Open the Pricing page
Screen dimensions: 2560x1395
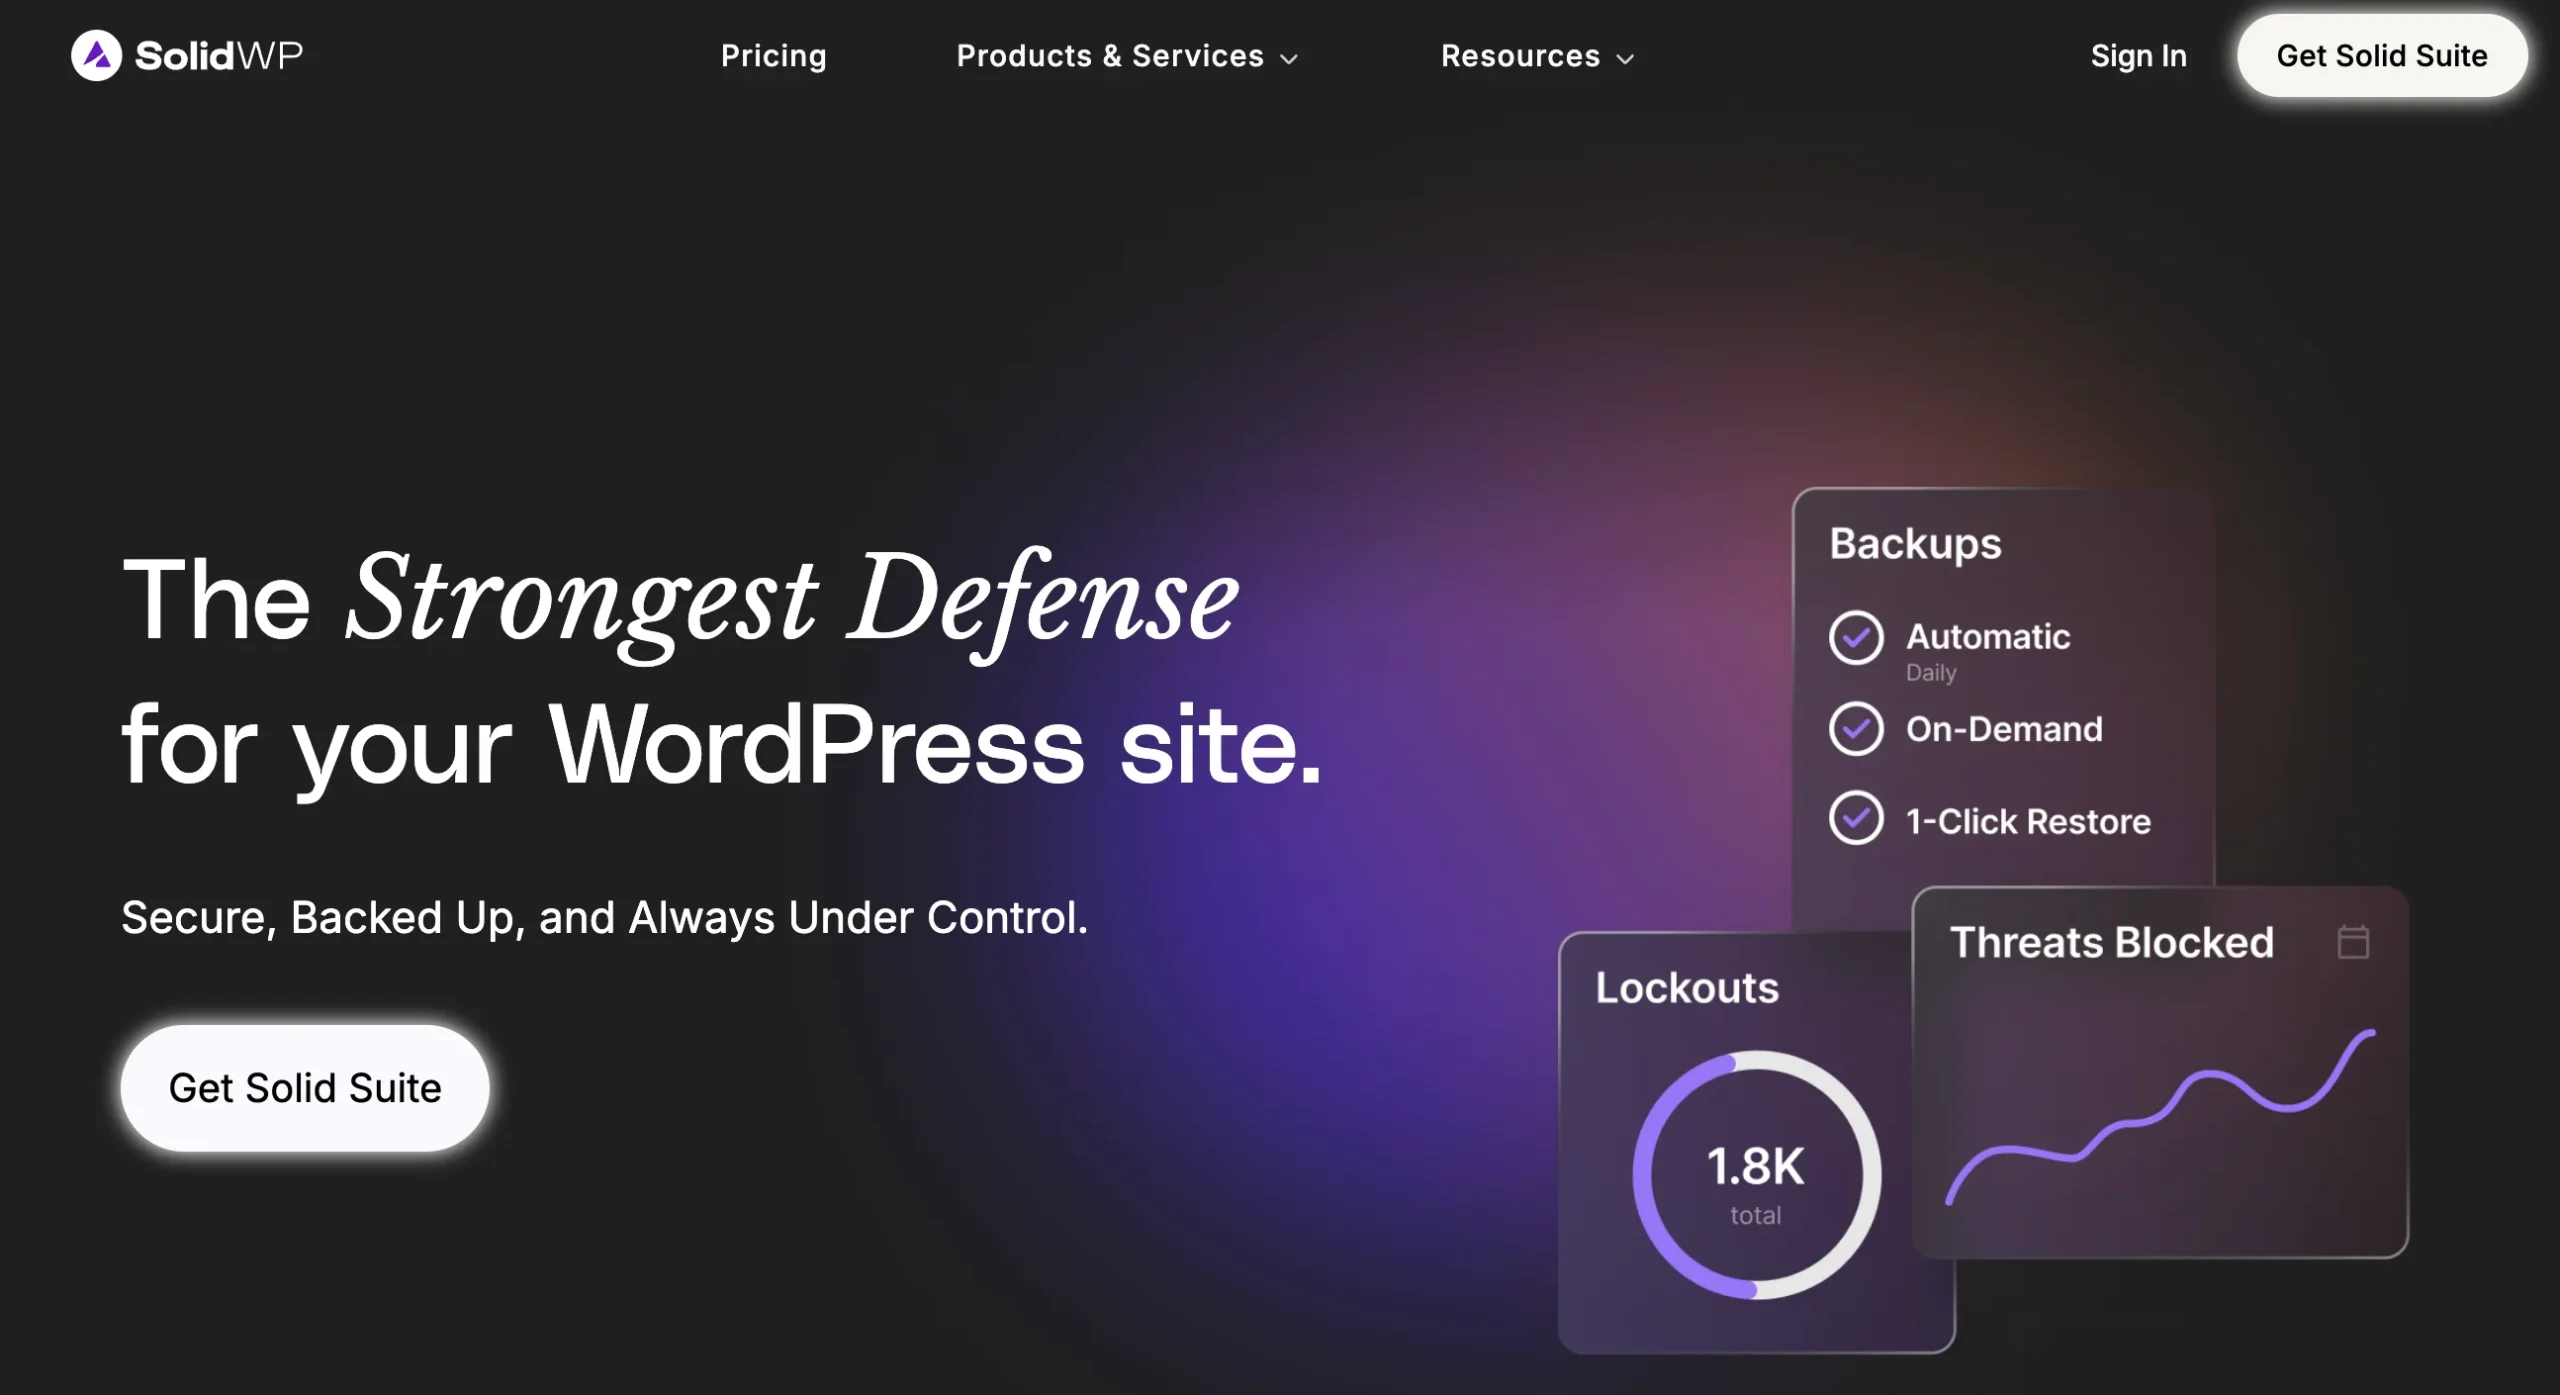coord(773,57)
